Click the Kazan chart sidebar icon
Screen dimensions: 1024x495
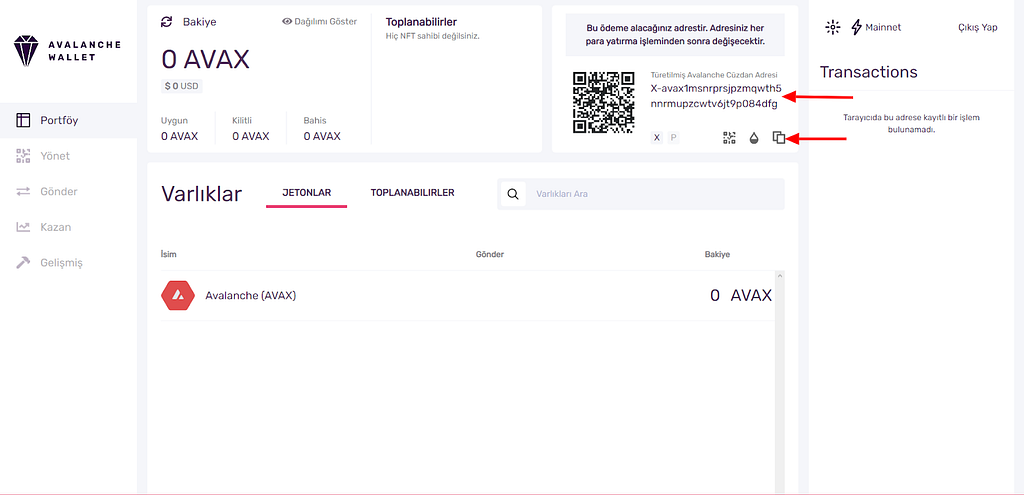pyautogui.click(x=24, y=227)
